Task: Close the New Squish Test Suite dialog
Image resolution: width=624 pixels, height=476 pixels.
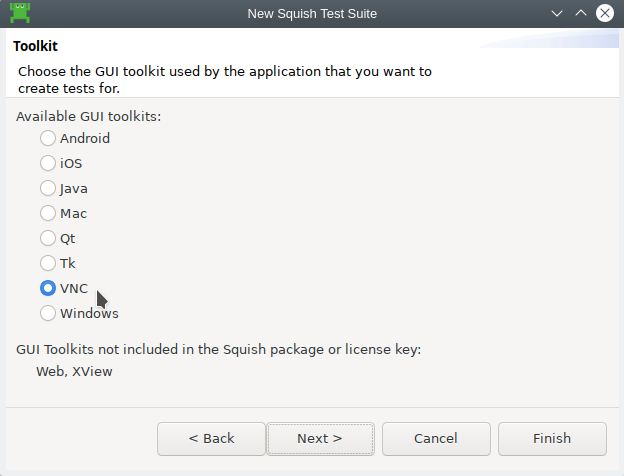Action: [605, 14]
